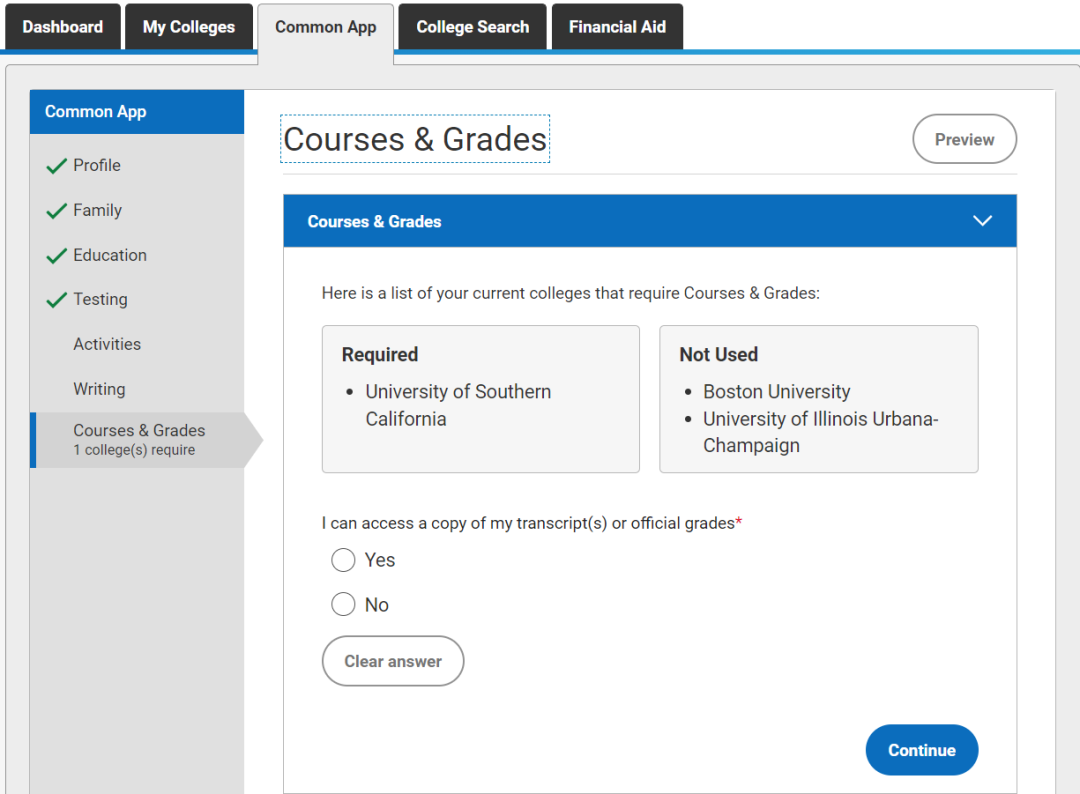Click the green checkmark beside Profile
1080x794 pixels.
pyautogui.click(x=56, y=166)
